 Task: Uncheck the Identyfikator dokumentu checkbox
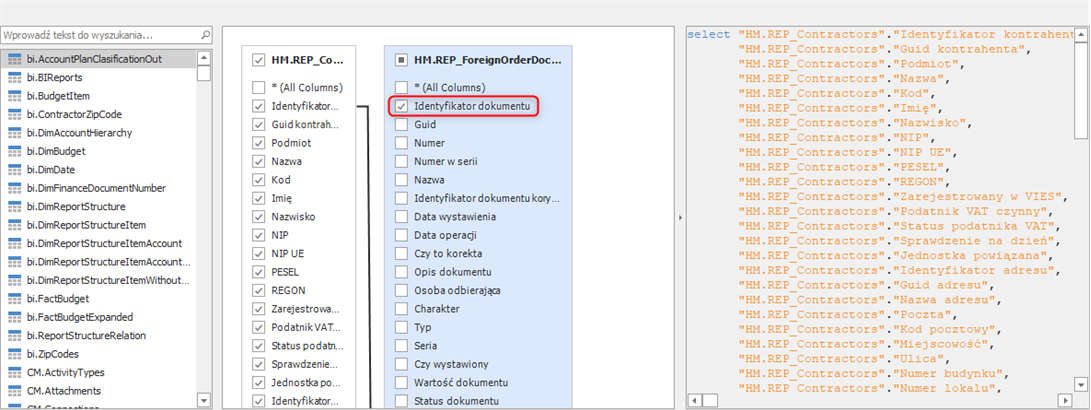pos(401,106)
